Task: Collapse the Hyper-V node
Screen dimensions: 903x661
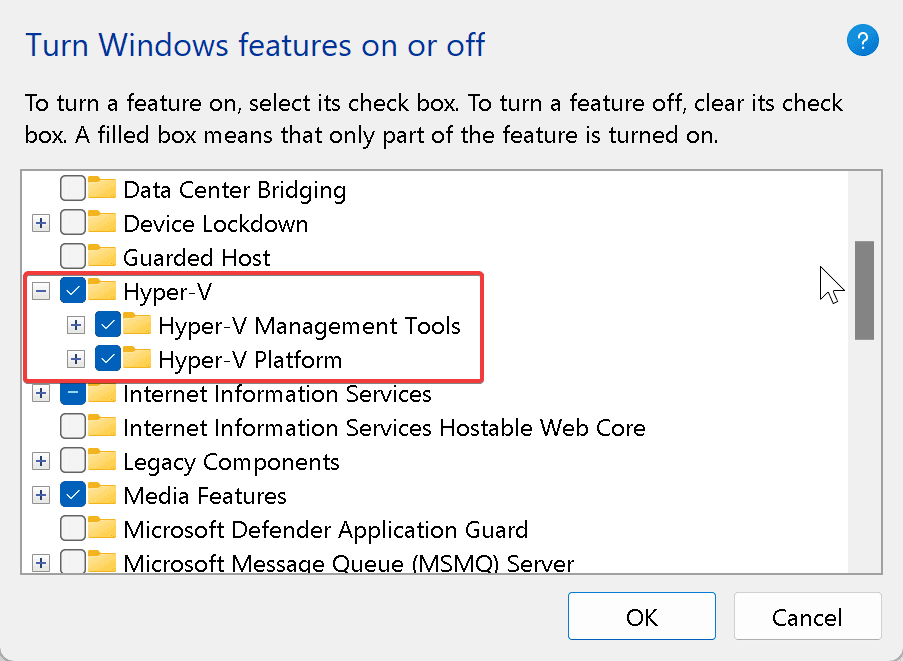Action: [40, 291]
